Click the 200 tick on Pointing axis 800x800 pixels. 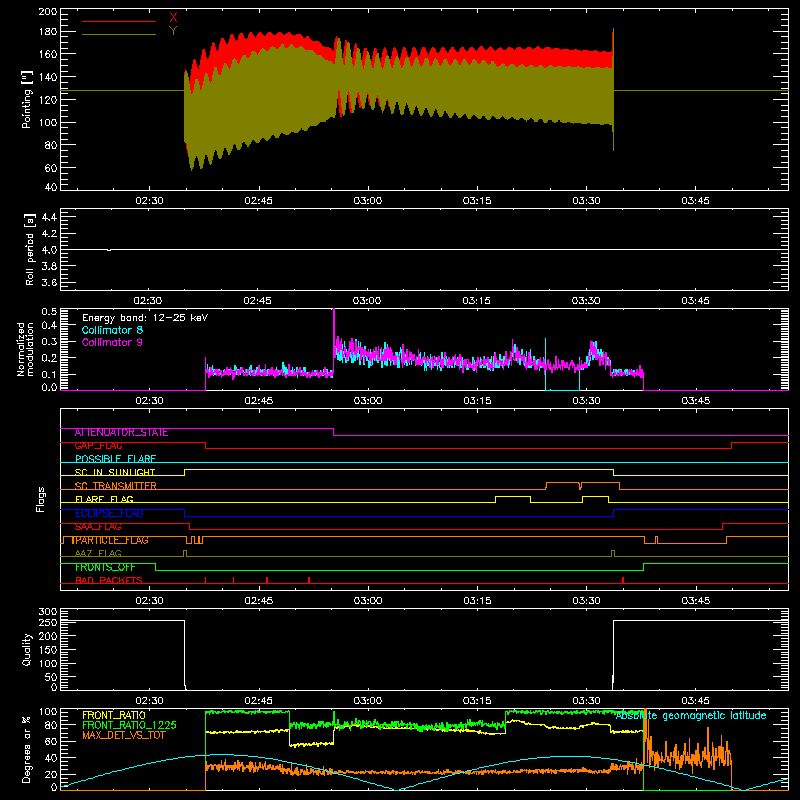click(48, 12)
